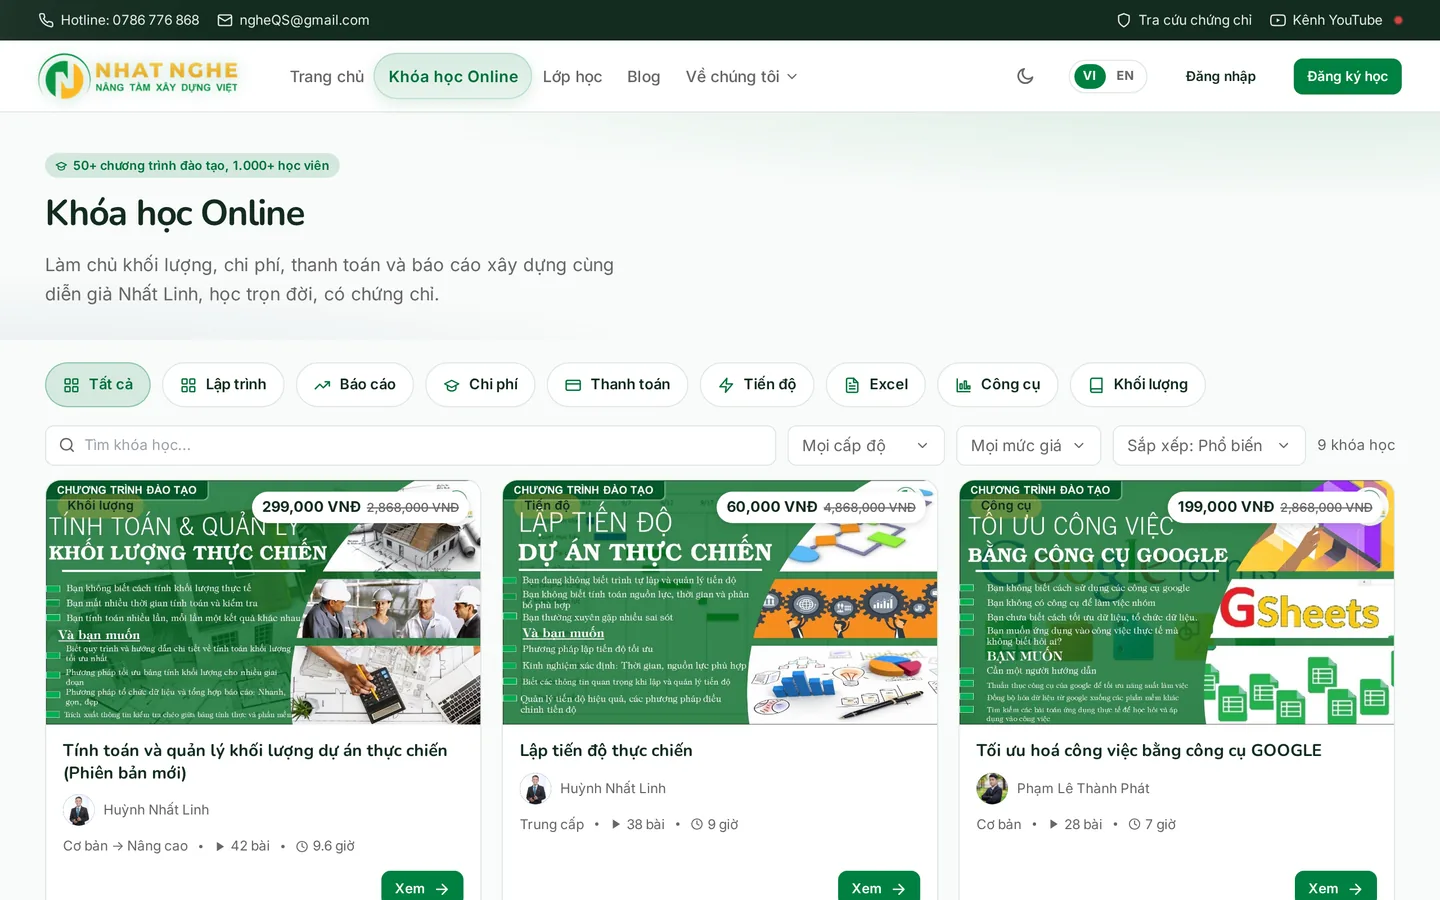Click the YouTube channel play icon
Image resolution: width=1440 pixels, height=900 pixels.
tap(1278, 20)
